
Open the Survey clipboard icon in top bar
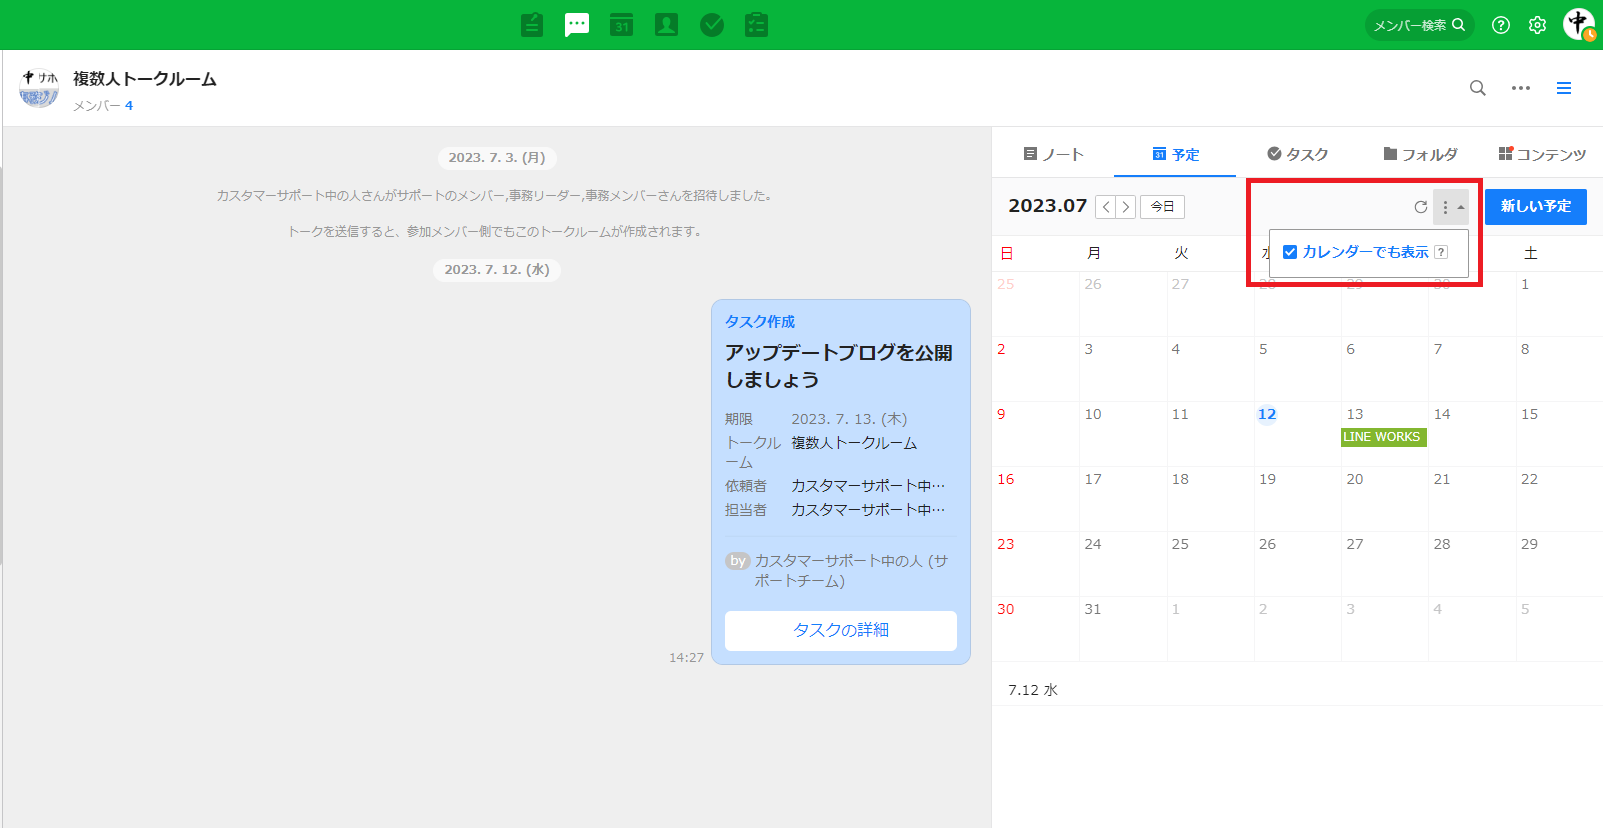(x=757, y=25)
